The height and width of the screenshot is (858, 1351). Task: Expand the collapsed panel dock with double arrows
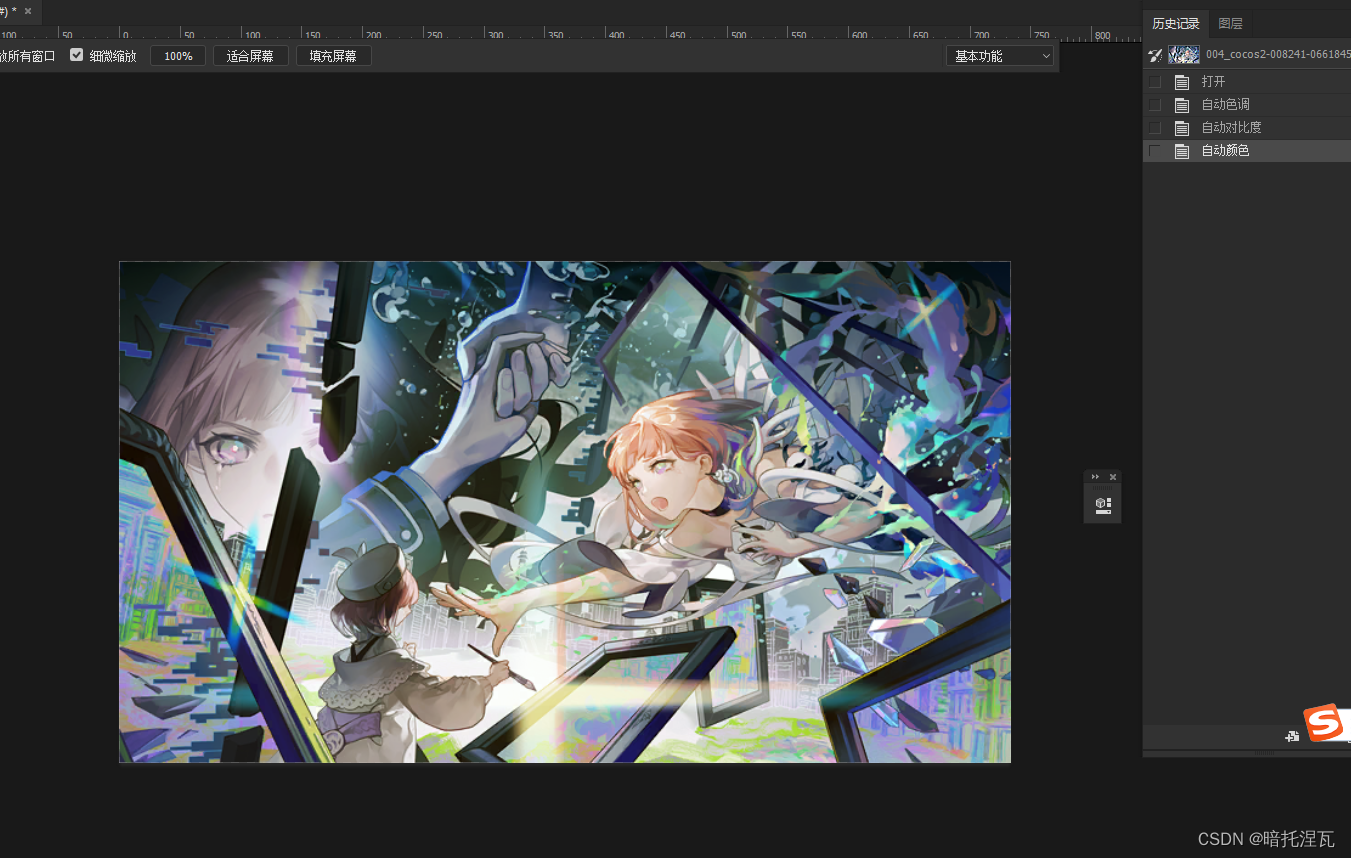pyautogui.click(x=1095, y=477)
